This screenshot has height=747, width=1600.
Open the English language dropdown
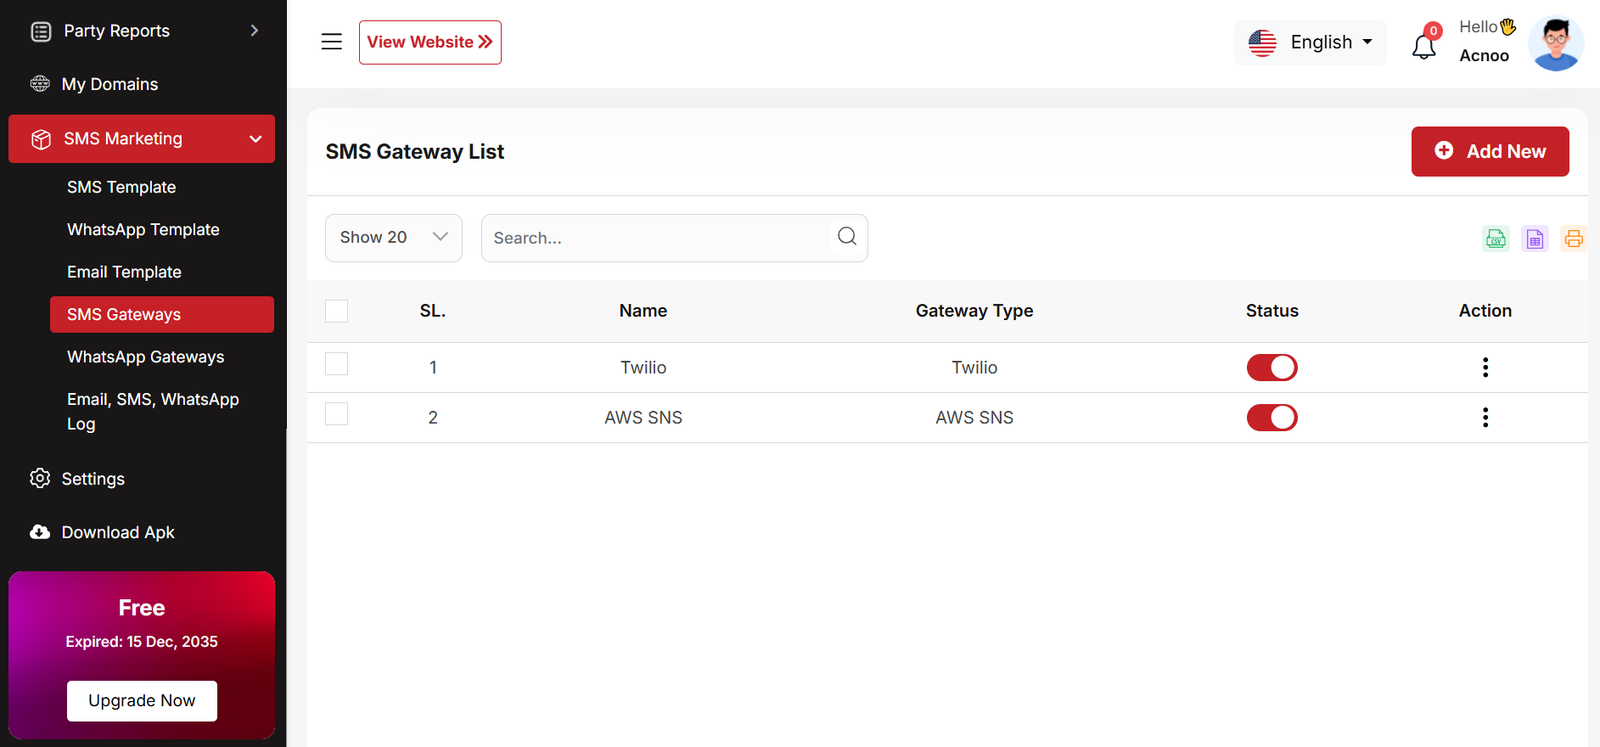[x=1310, y=43]
